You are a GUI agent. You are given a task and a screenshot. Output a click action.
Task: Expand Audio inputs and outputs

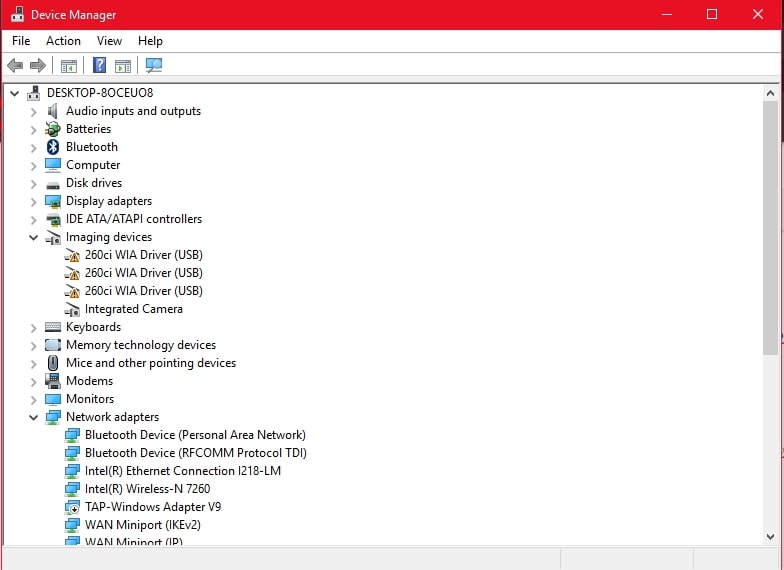[34, 112]
